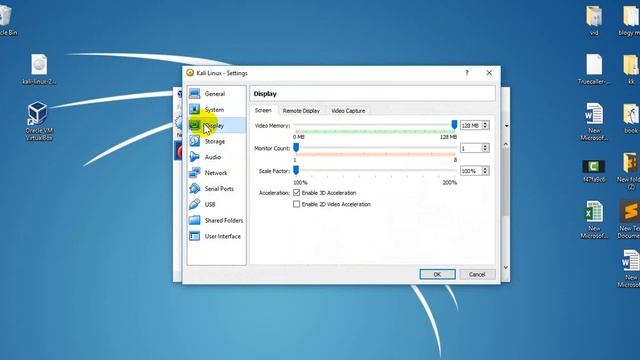Click the Scale Factor 100% value field
This screenshot has width=640, height=360.
click(x=471, y=171)
